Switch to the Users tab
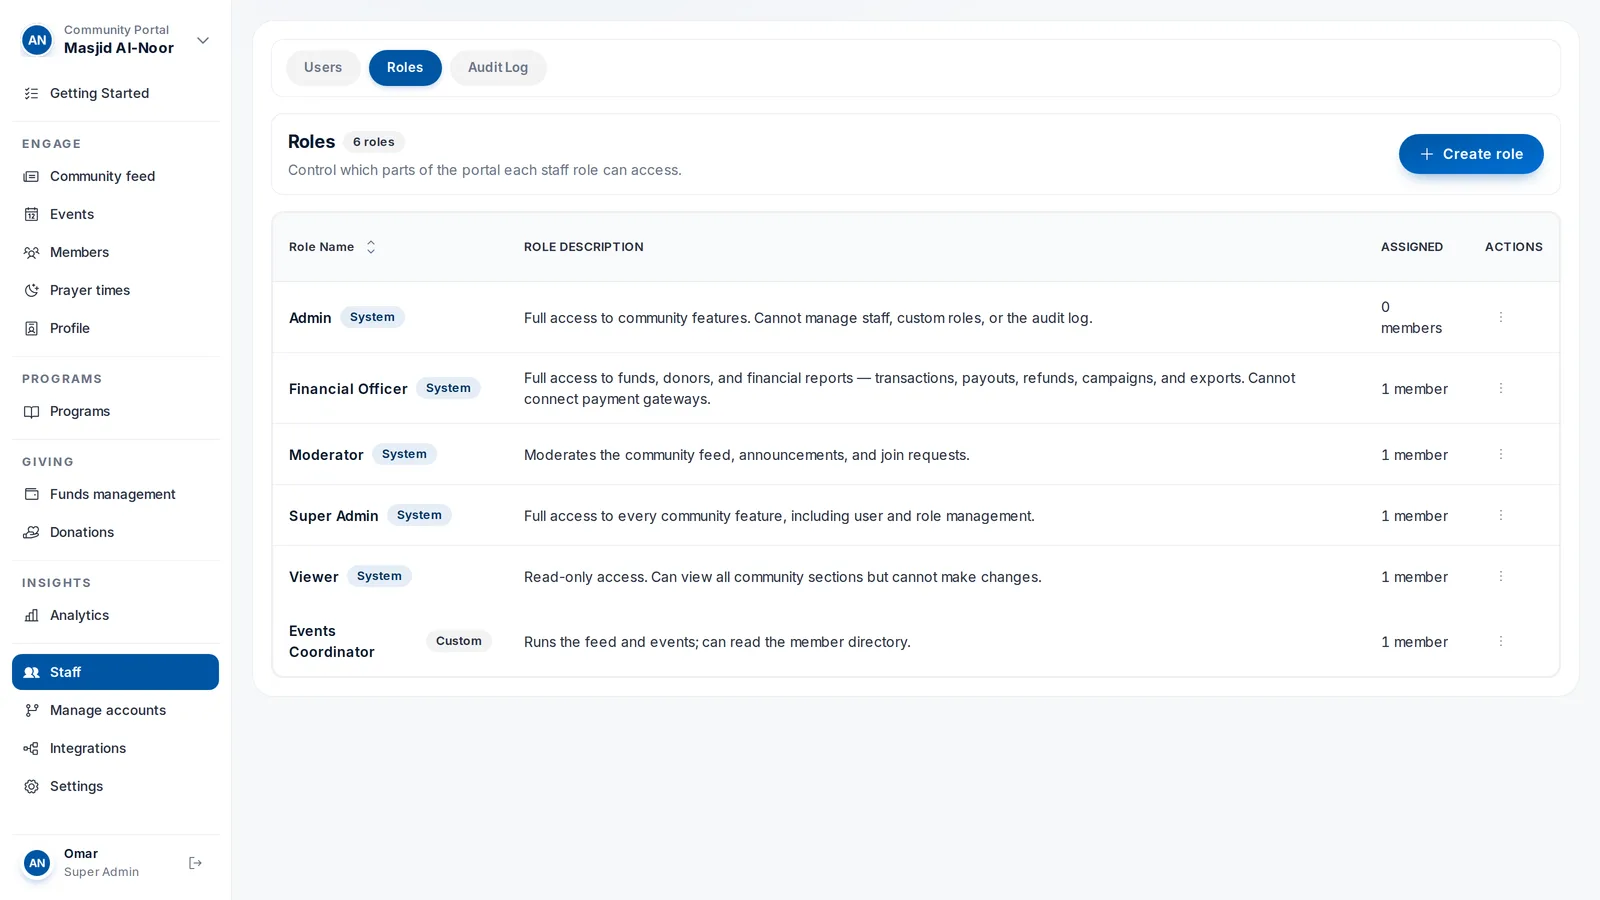The image size is (1600, 900). point(323,68)
